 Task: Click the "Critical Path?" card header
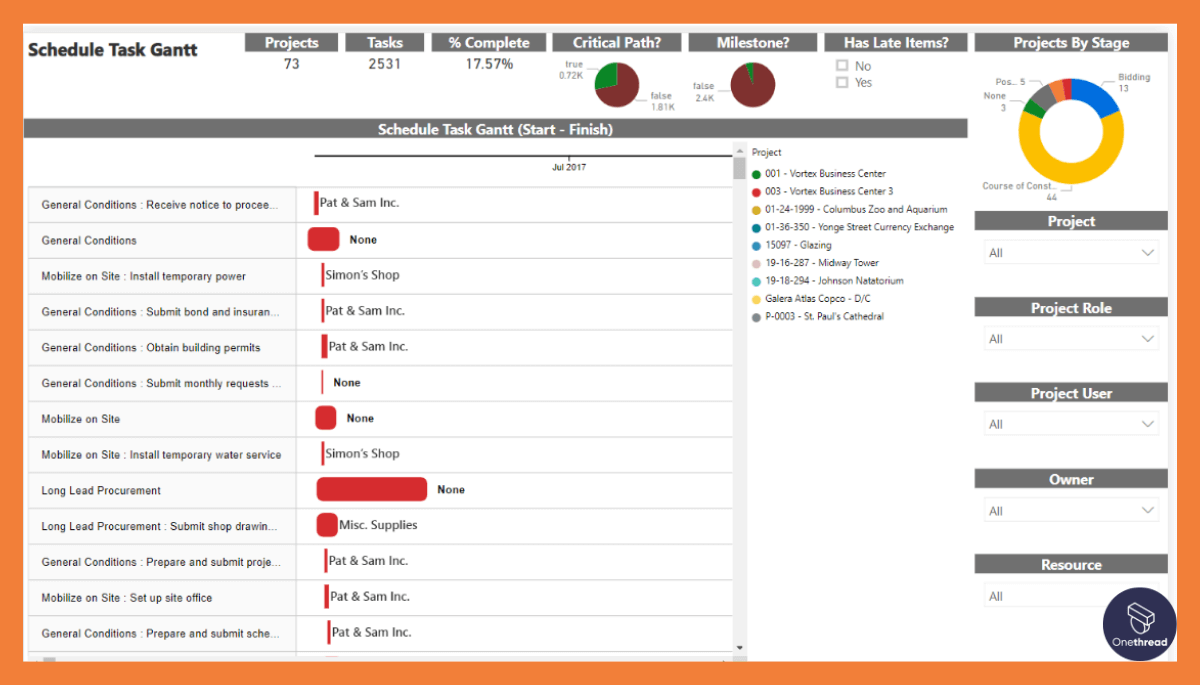click(616, 42)
